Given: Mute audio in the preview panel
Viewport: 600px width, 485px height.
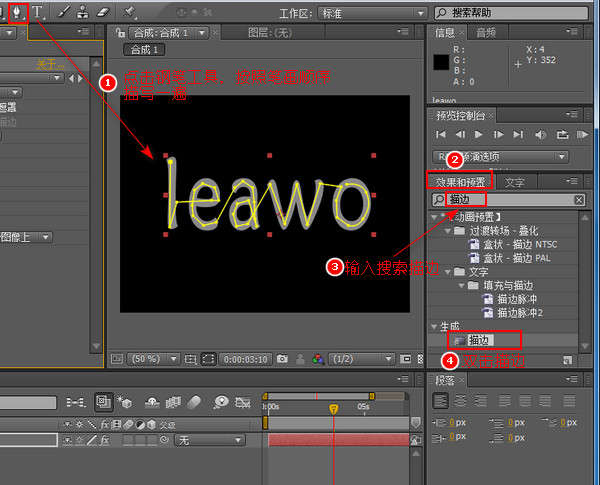Looking at the screenshot, I should [540, 134].
